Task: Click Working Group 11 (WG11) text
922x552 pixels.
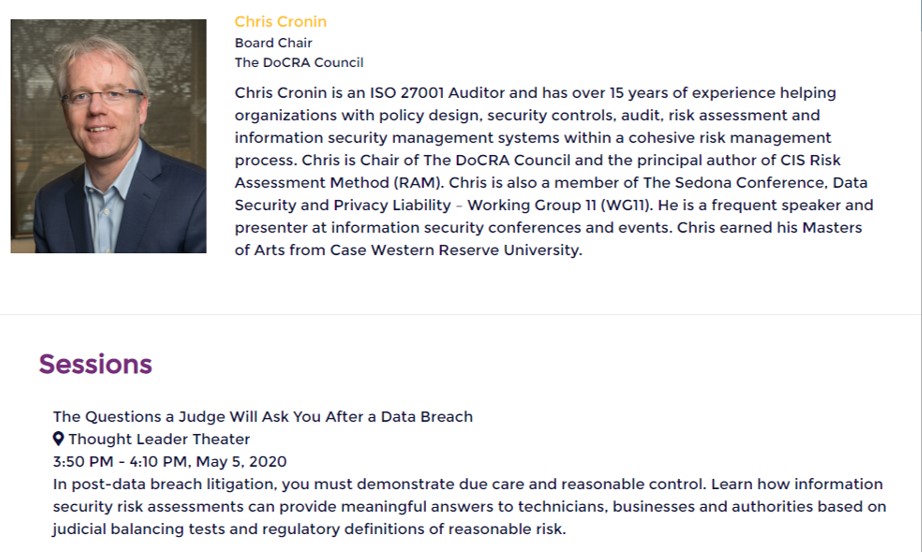Action: point(560,205)
